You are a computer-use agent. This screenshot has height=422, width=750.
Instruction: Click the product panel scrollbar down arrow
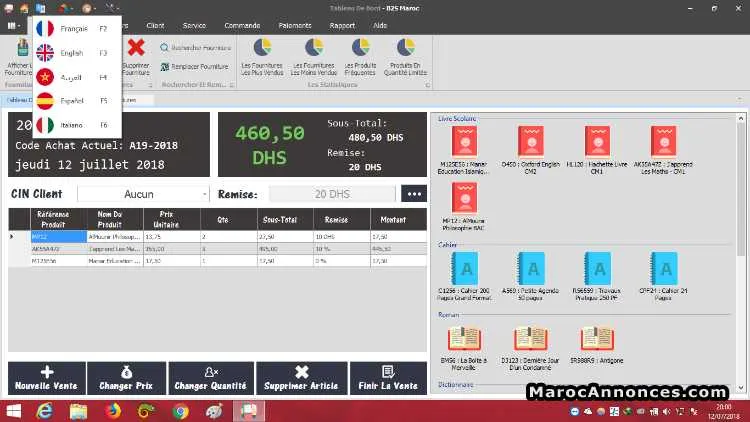tap(741, 388)
